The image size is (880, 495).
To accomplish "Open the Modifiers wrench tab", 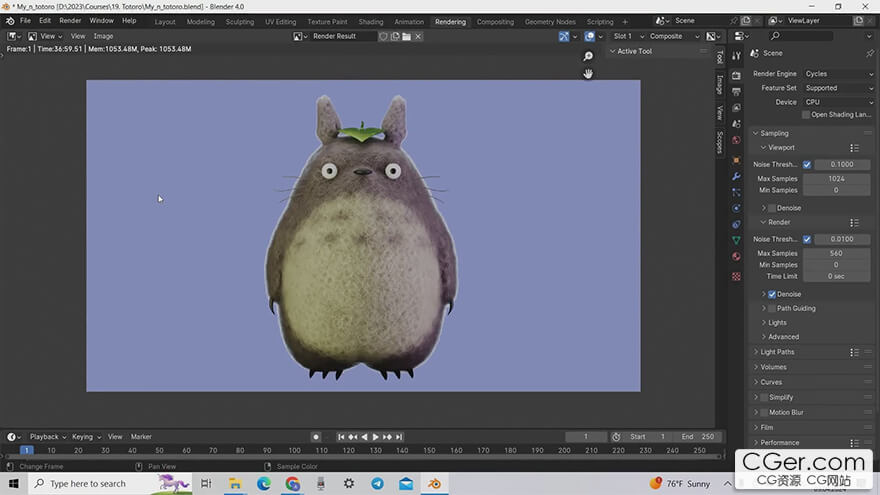I will tap(736, 177).
